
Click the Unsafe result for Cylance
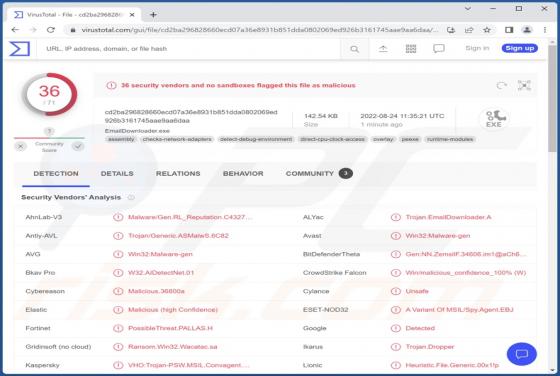[x=417, y=291]
